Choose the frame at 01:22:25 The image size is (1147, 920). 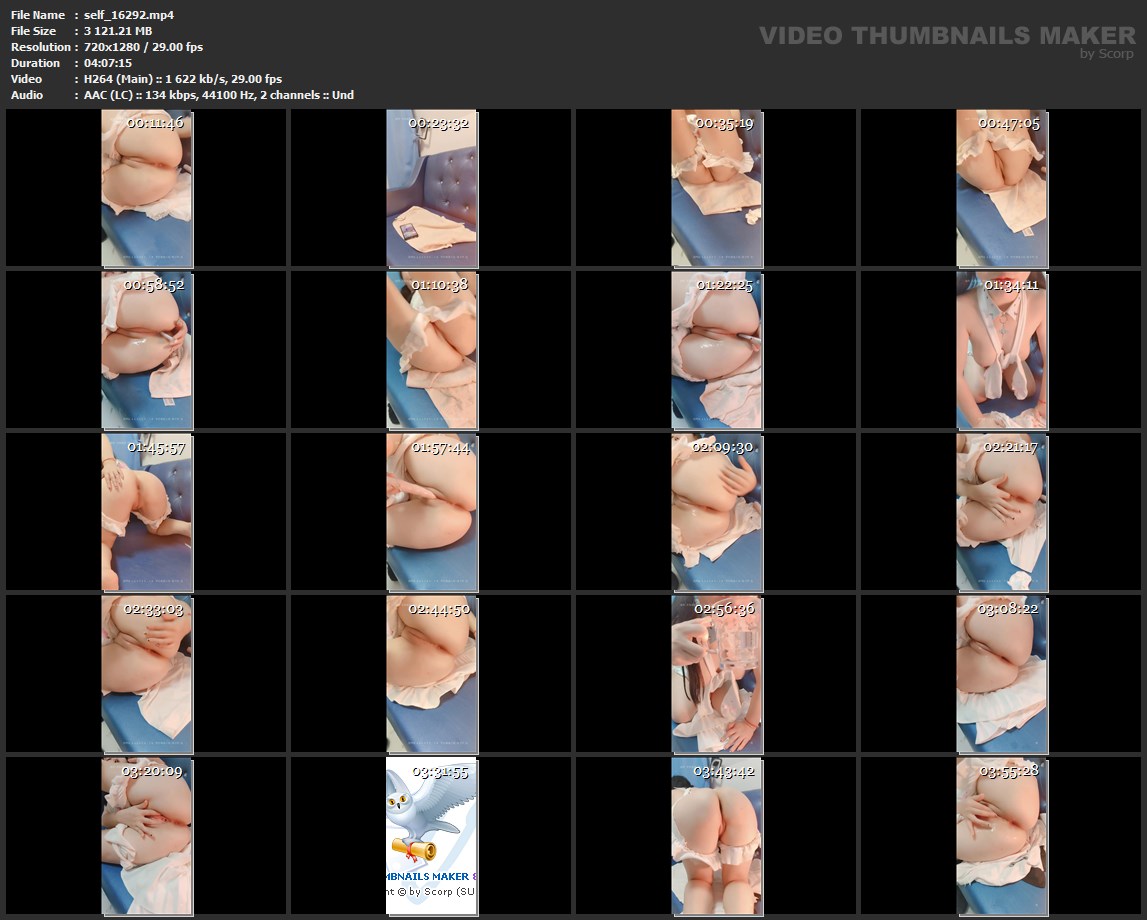(716, 350)
